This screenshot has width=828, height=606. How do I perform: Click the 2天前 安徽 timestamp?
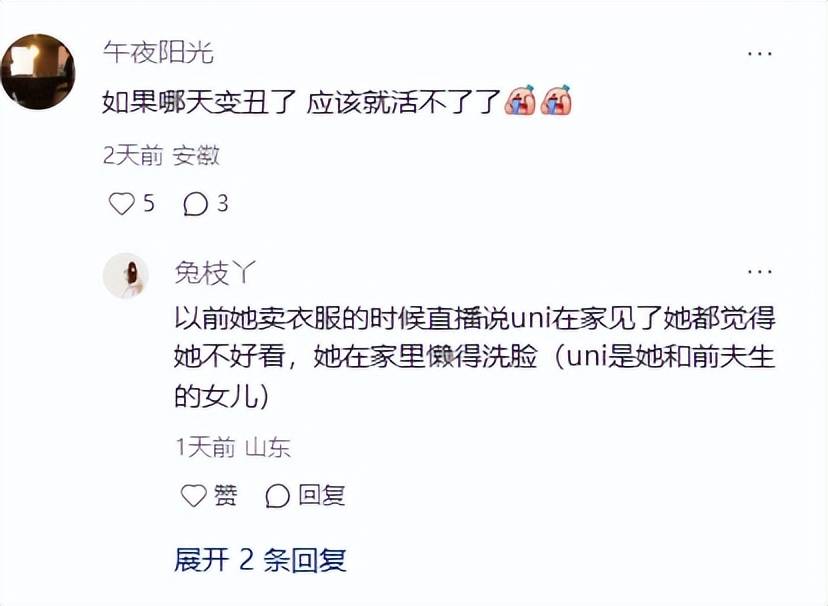pyautogui.click(x=161, y=156)
